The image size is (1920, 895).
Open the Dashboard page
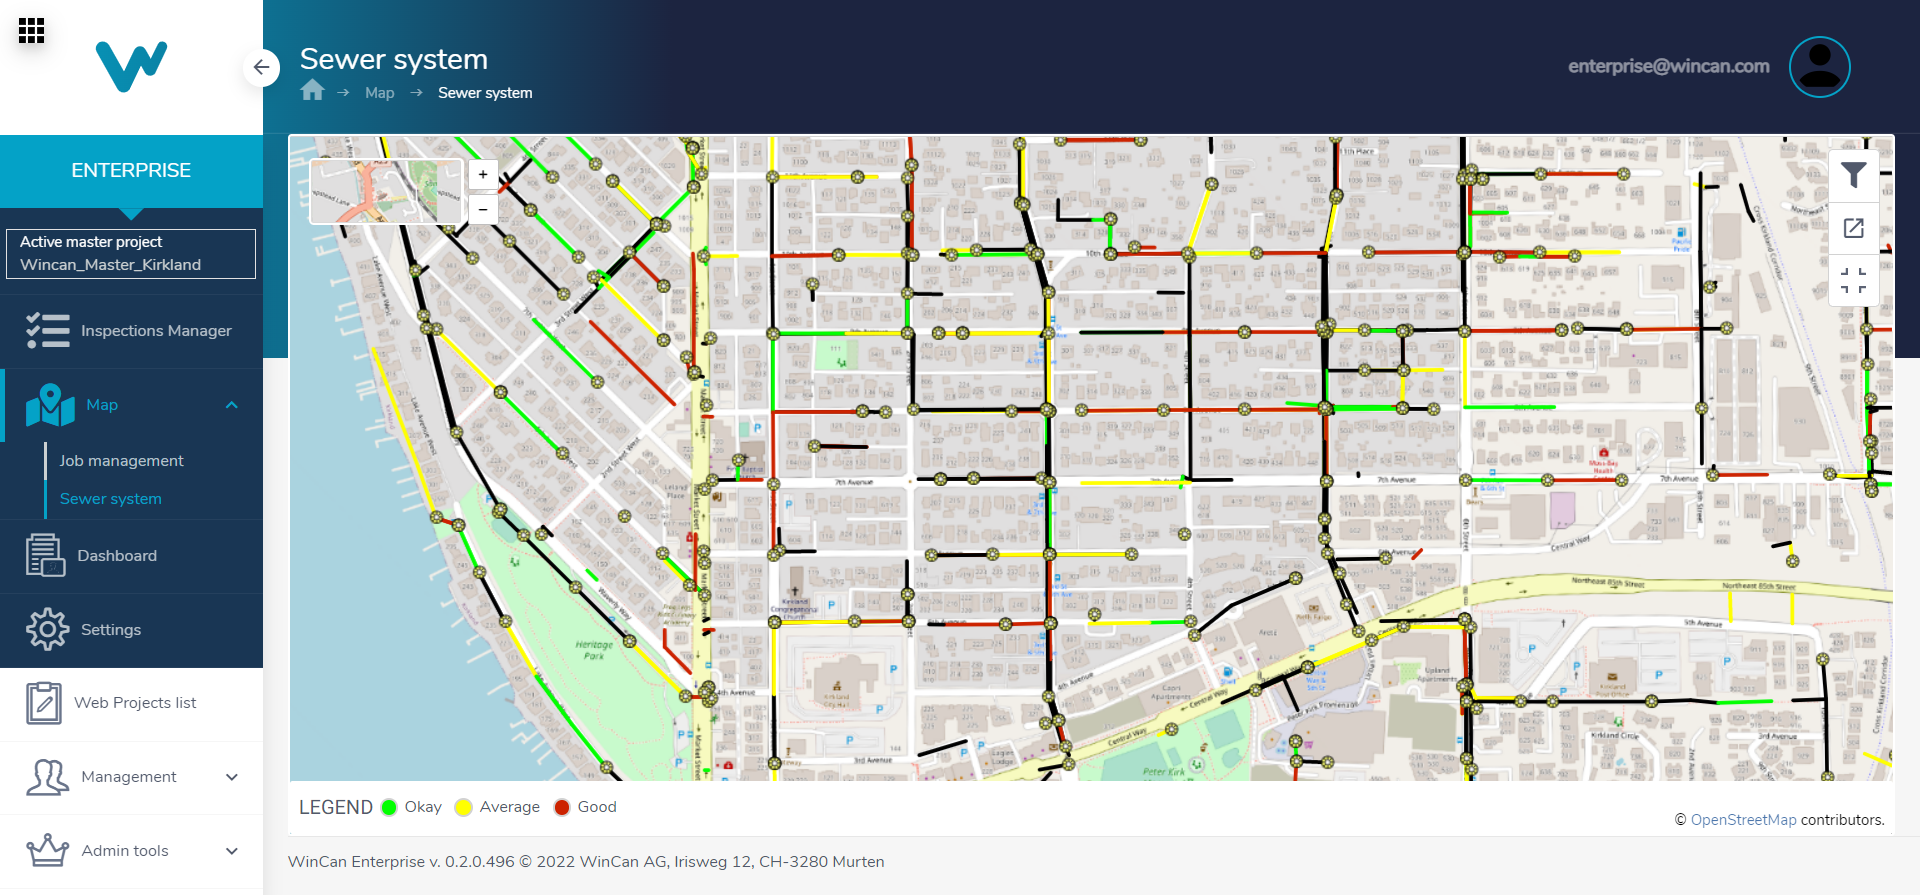[x=117, y=556]
